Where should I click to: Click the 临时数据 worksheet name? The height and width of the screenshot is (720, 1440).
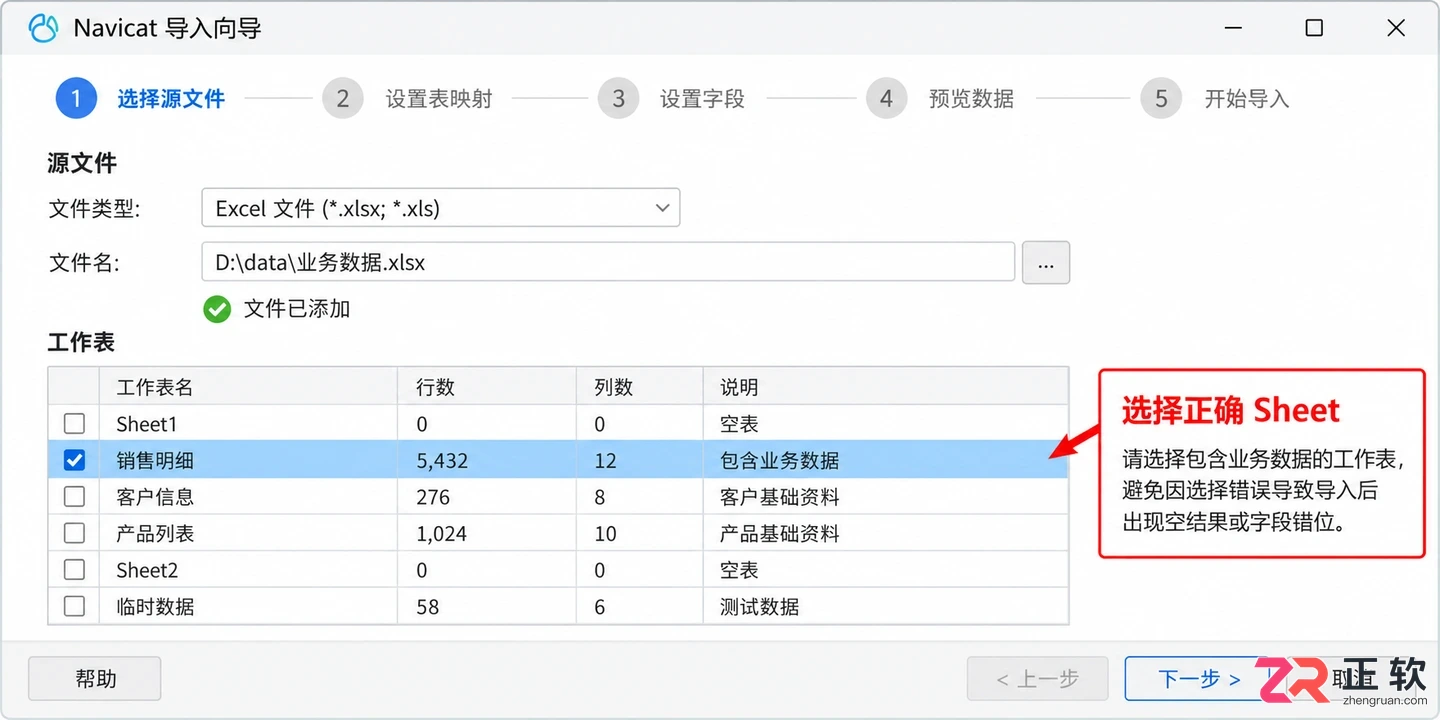pyautogui.click(x=155, y=606)
